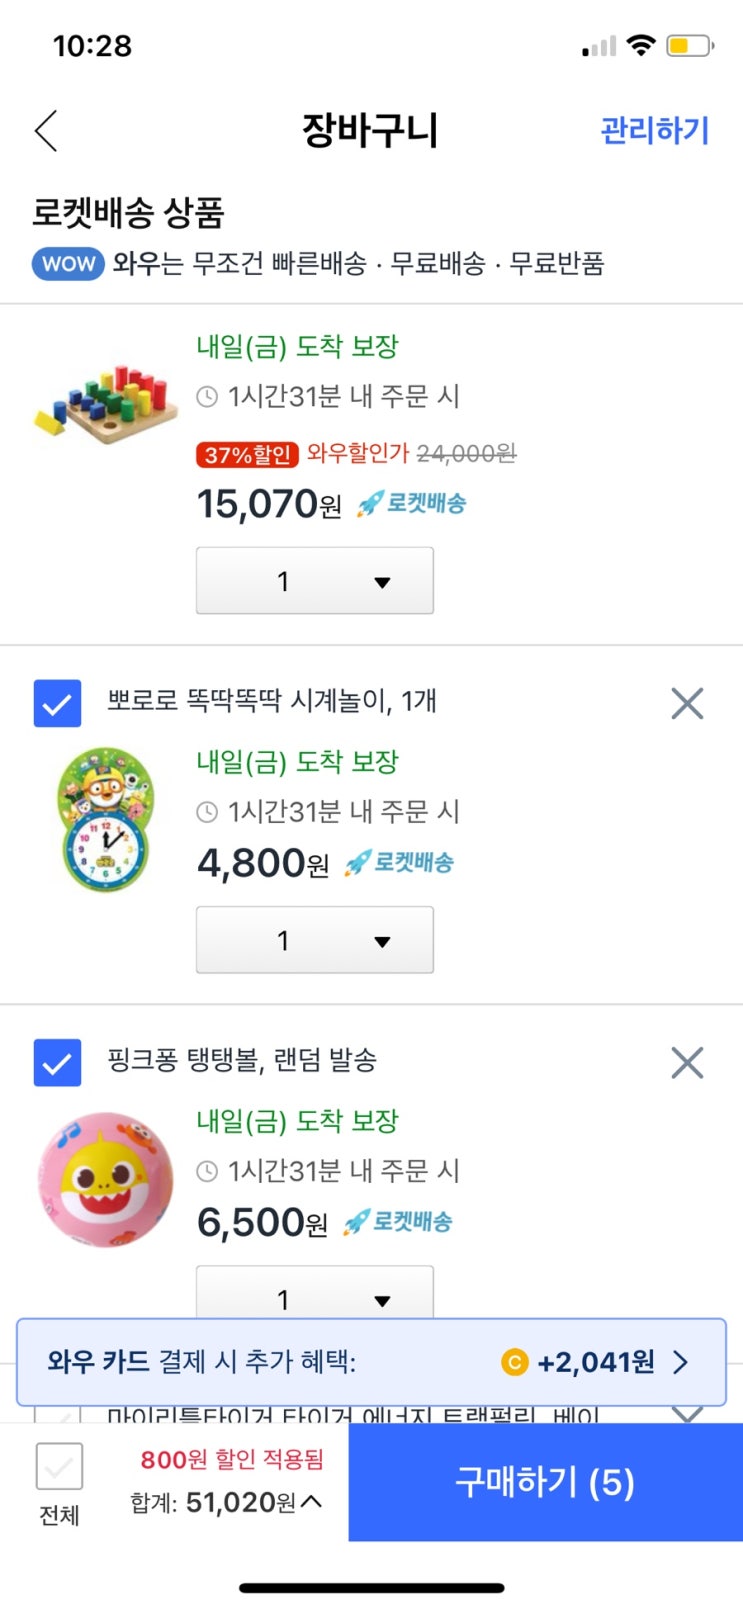Screen dimensions: 743x1609
Task: Open the 뽀로로 clock toy thumbnail
Action: tap(105, 819)
